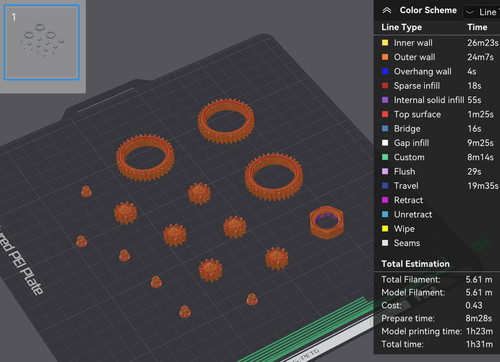Select the hex nut model on plate
Screen dimensions: 500x362
click(x=327, y=222)
